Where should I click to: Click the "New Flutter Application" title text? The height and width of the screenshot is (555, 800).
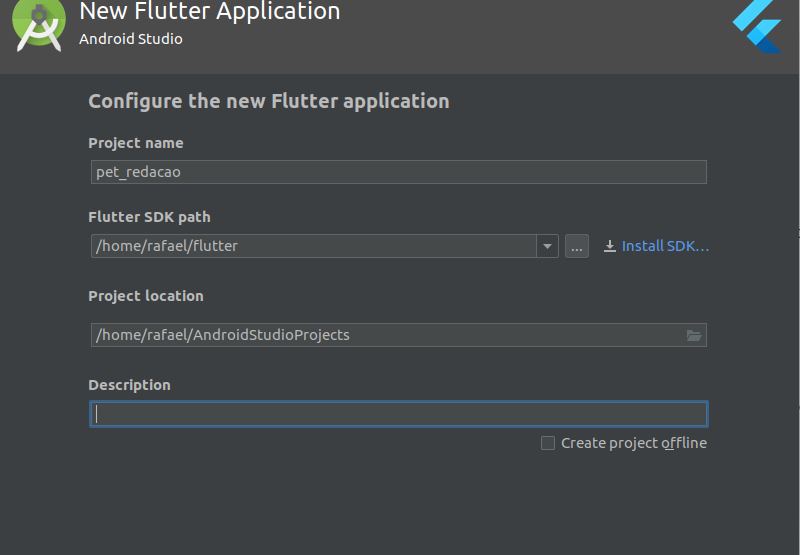click(209, 12)
